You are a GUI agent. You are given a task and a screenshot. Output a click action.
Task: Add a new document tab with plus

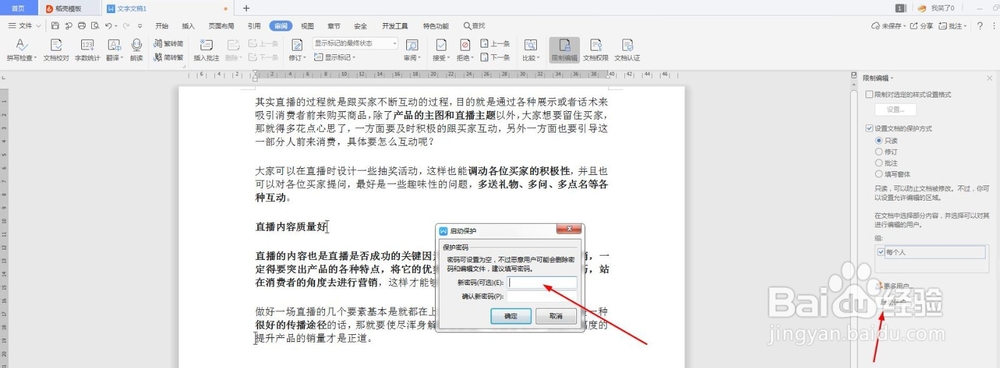[246, 8]
